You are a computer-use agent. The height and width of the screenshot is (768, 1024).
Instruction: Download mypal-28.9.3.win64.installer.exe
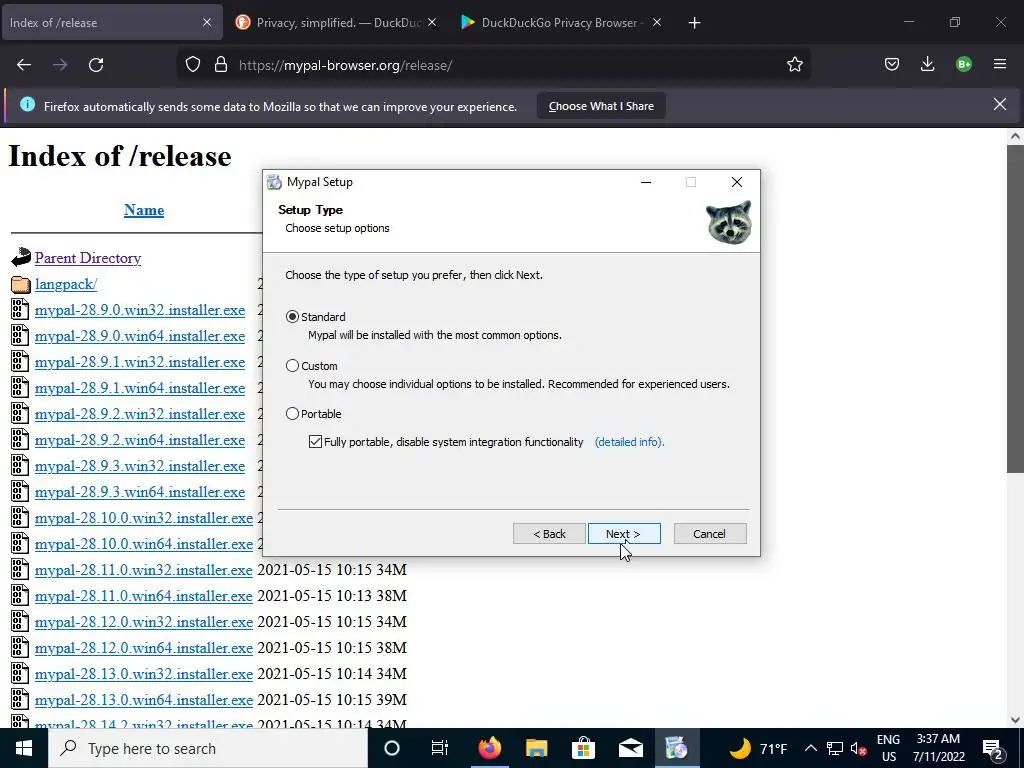point(140,492)
